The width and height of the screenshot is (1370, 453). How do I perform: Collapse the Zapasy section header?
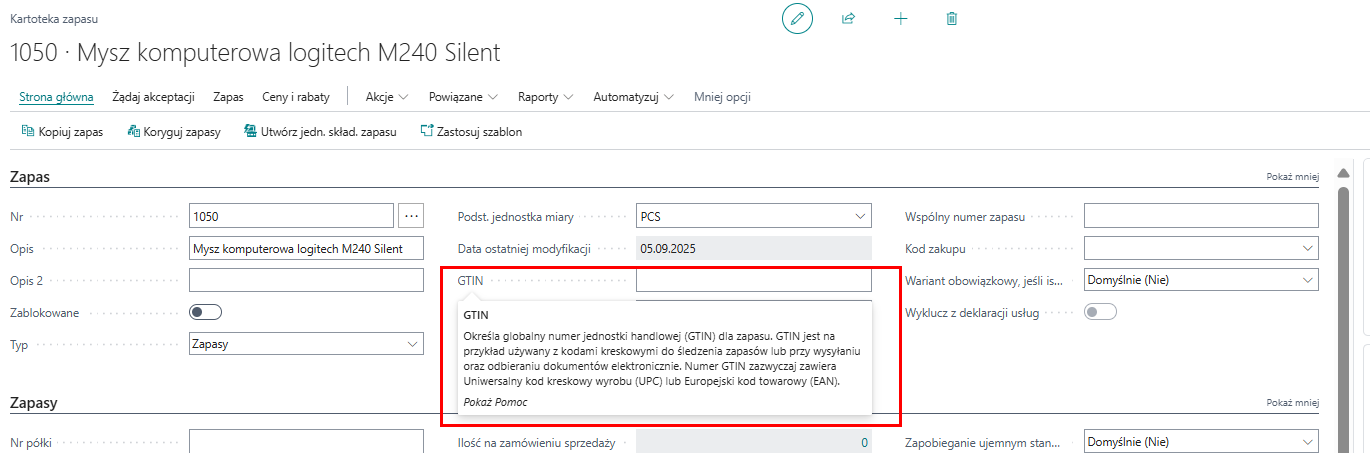tap(33, 403)
